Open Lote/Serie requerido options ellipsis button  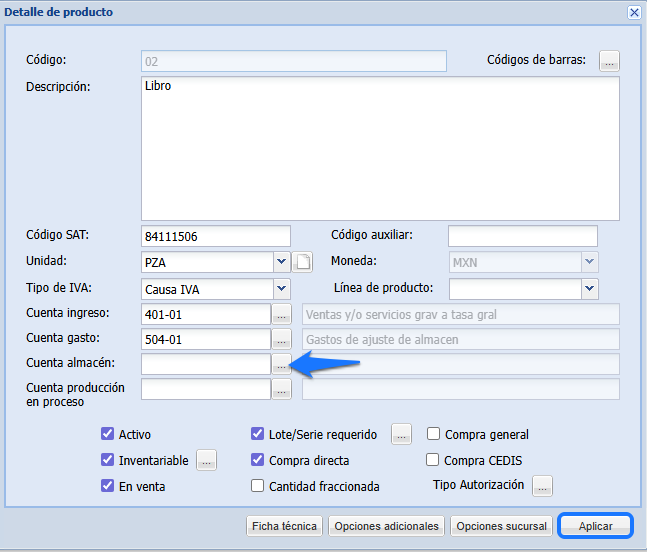pyautogui.click(x=401, y=435)
